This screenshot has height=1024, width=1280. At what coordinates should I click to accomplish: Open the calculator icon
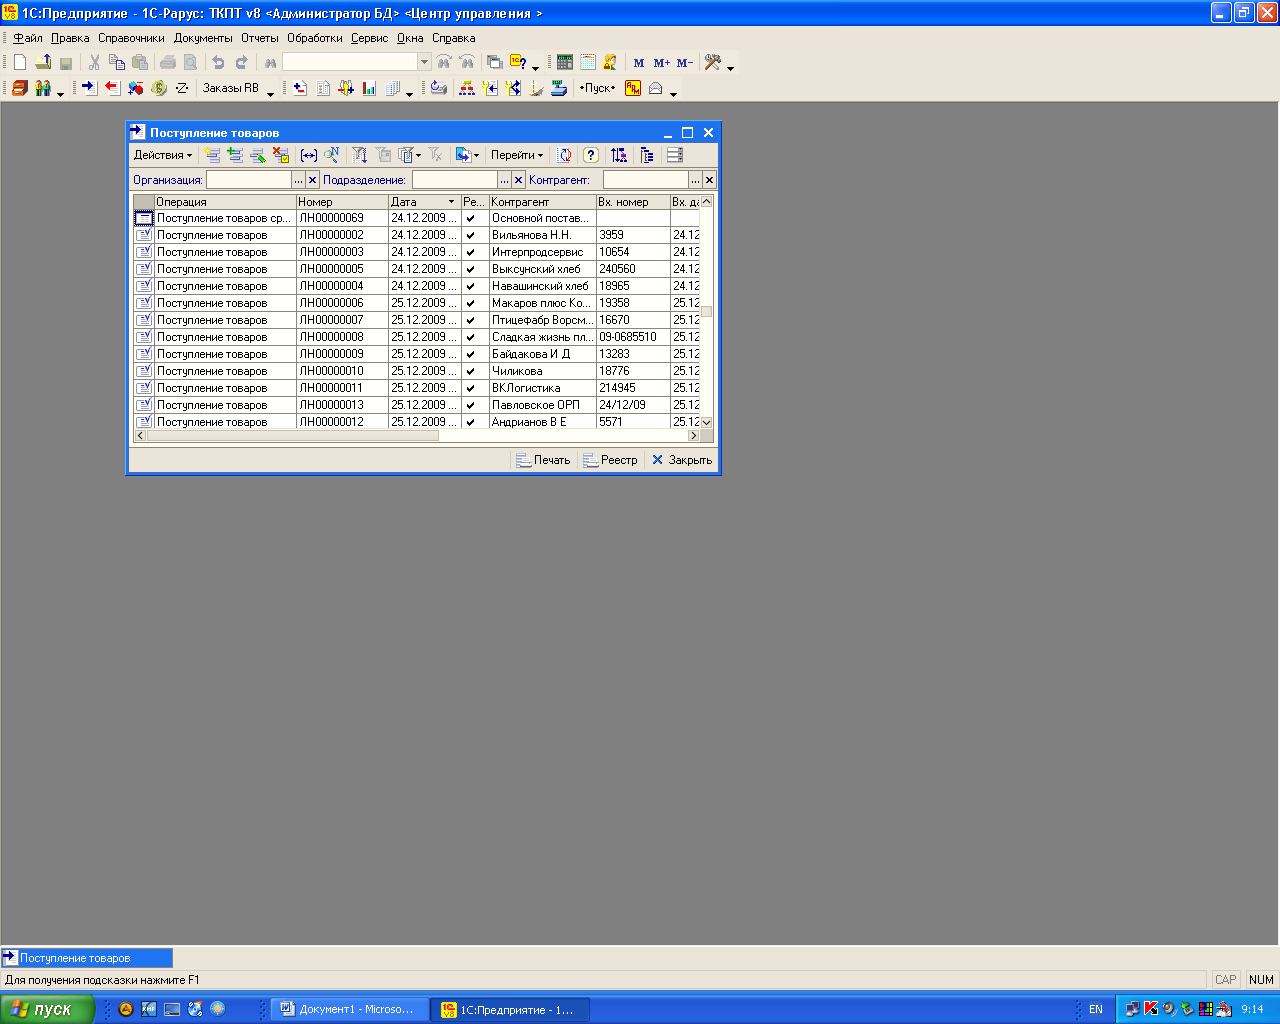point(565,62)
